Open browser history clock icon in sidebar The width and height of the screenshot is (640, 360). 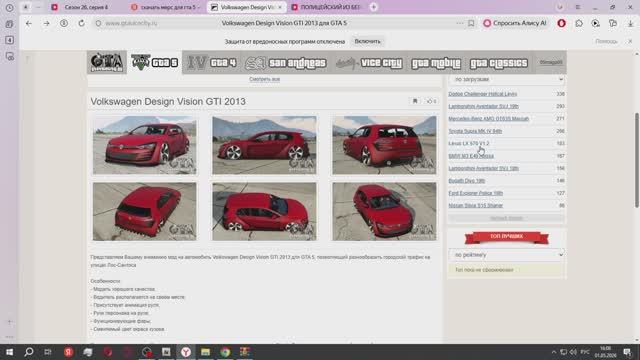[9, 7]
